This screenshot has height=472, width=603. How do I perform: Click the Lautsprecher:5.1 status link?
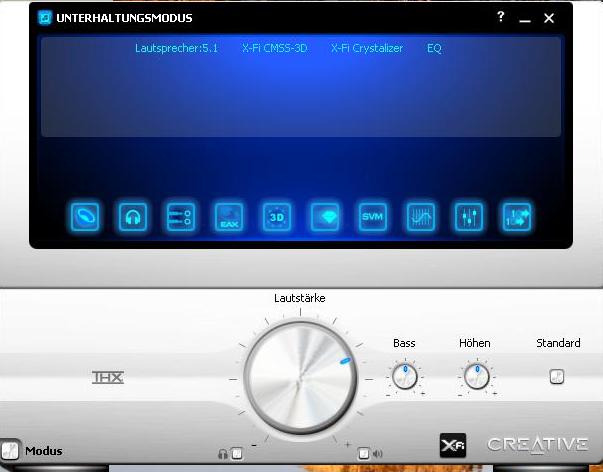point(177,48)
